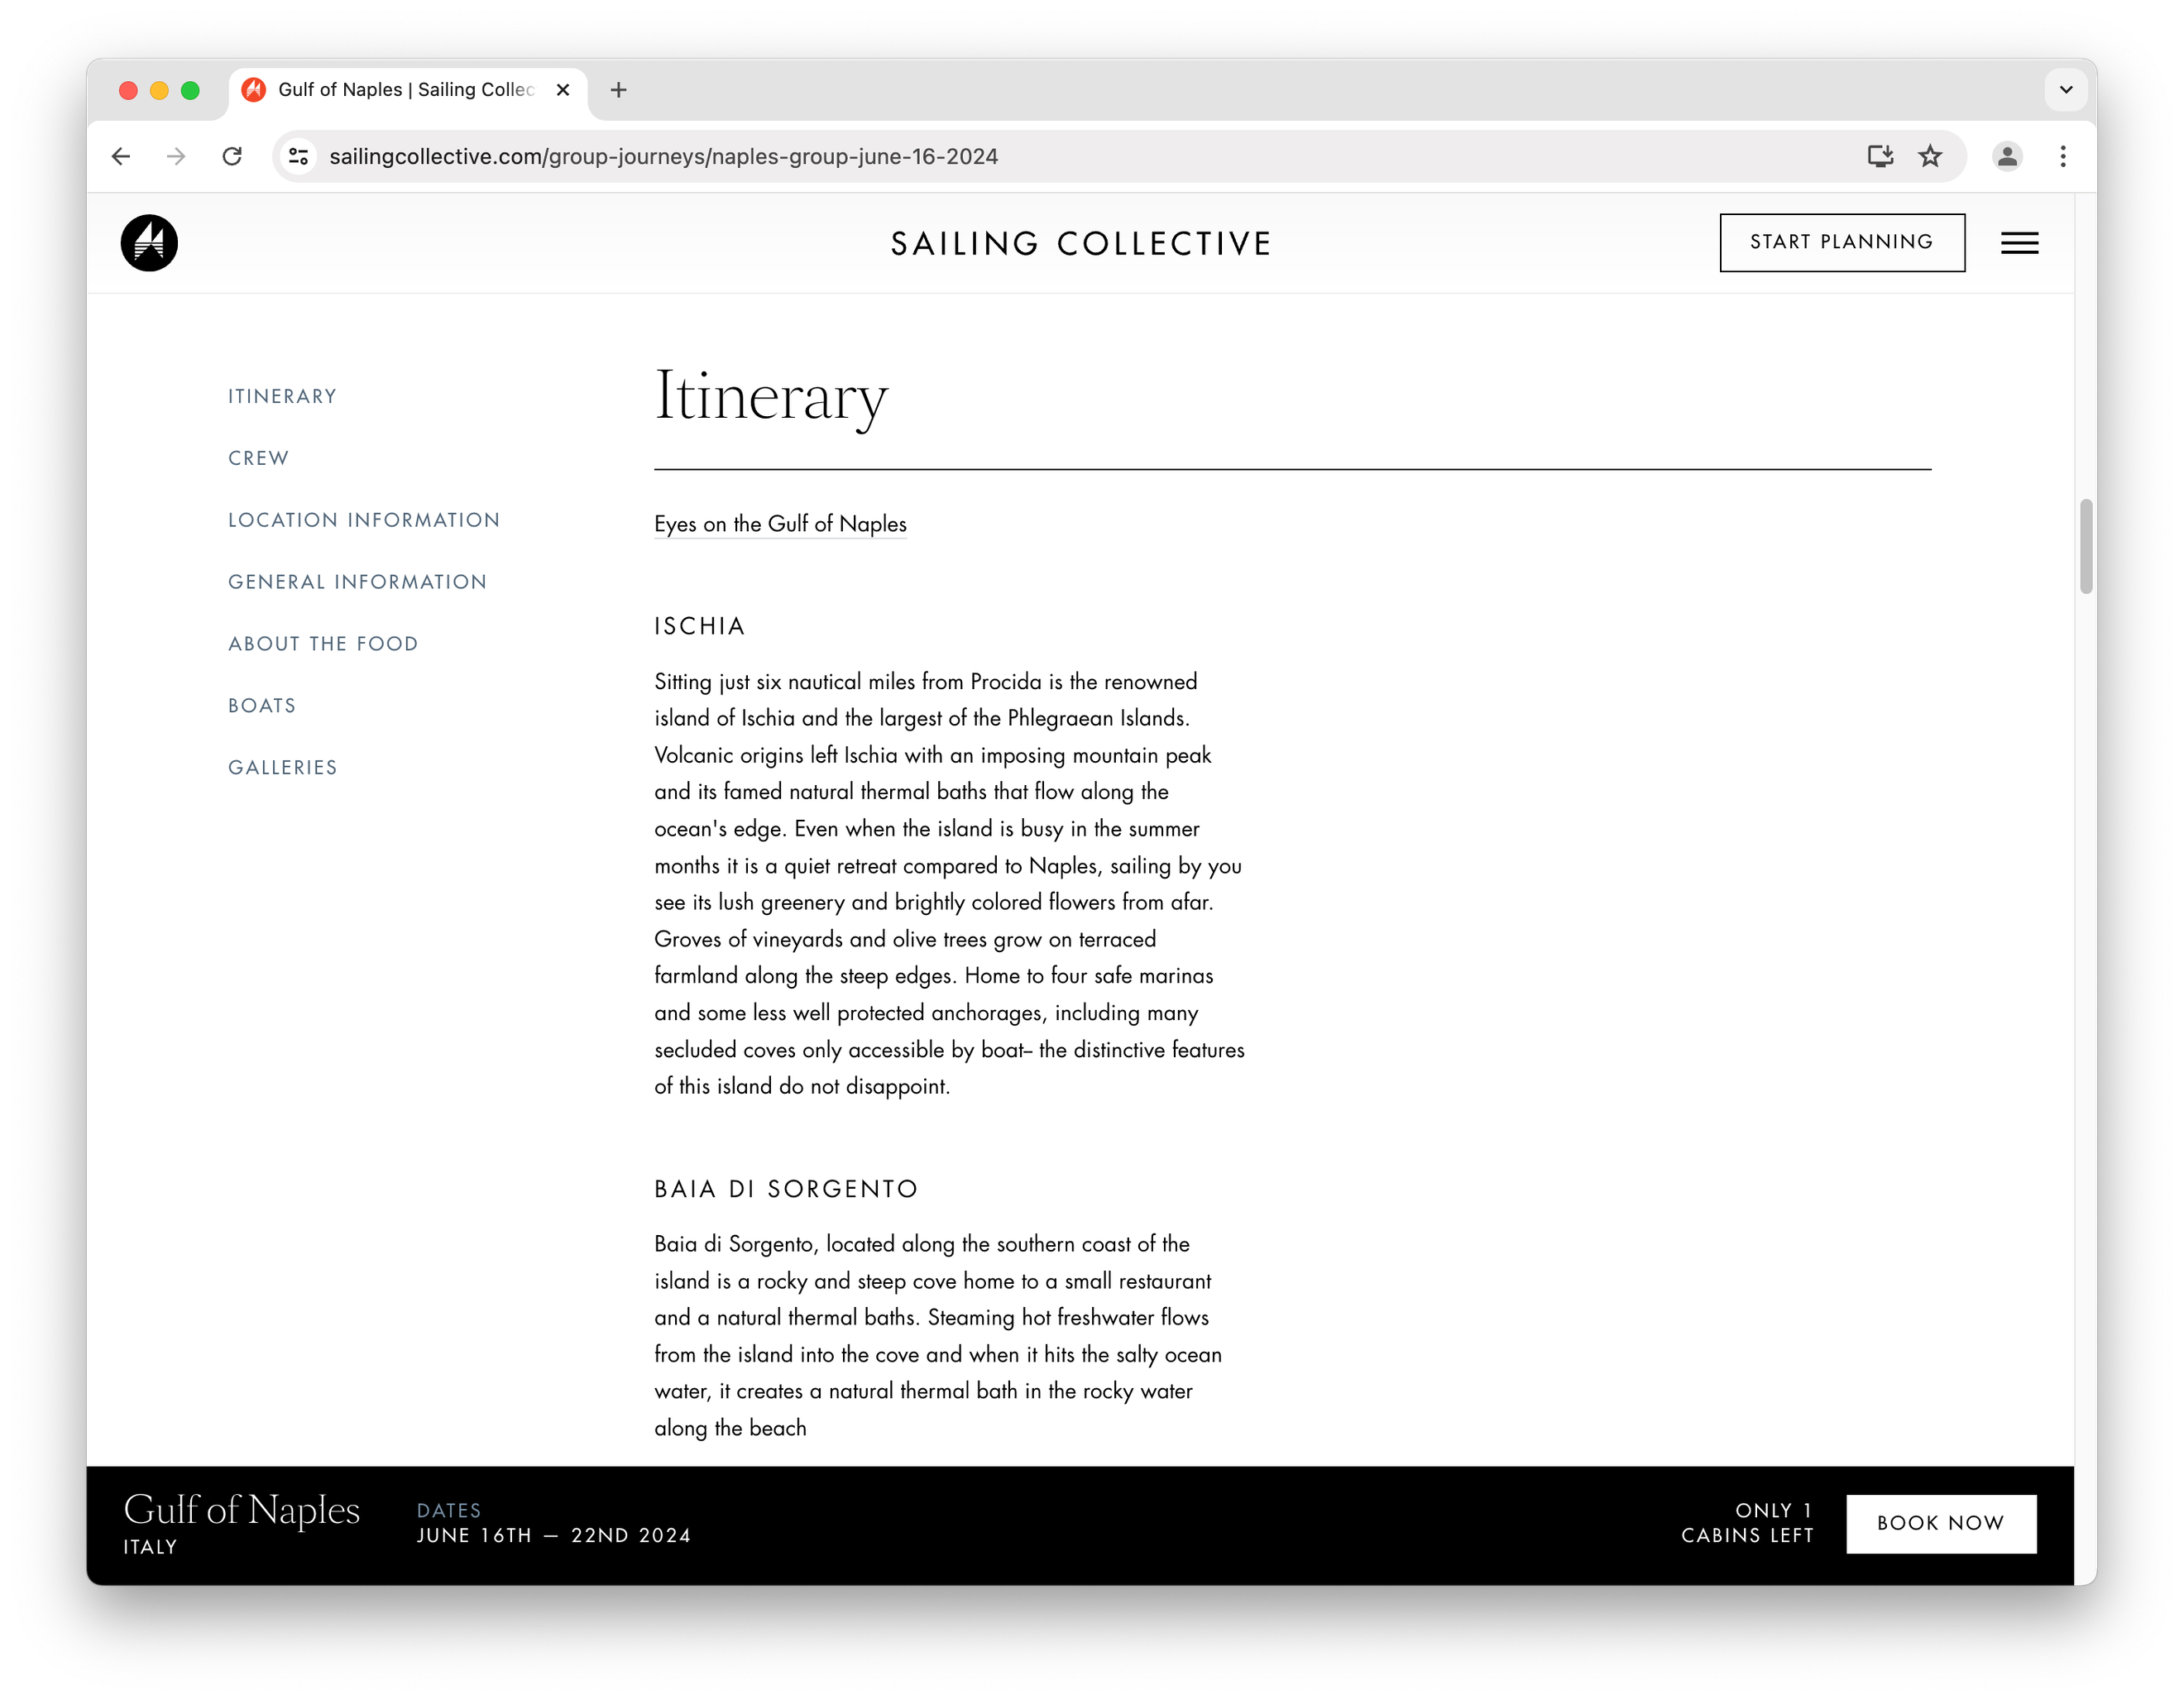Close the Gulf of Naples tab
The width and height of the screenshot is (2184, 1700).
click(x=563, y=90)
